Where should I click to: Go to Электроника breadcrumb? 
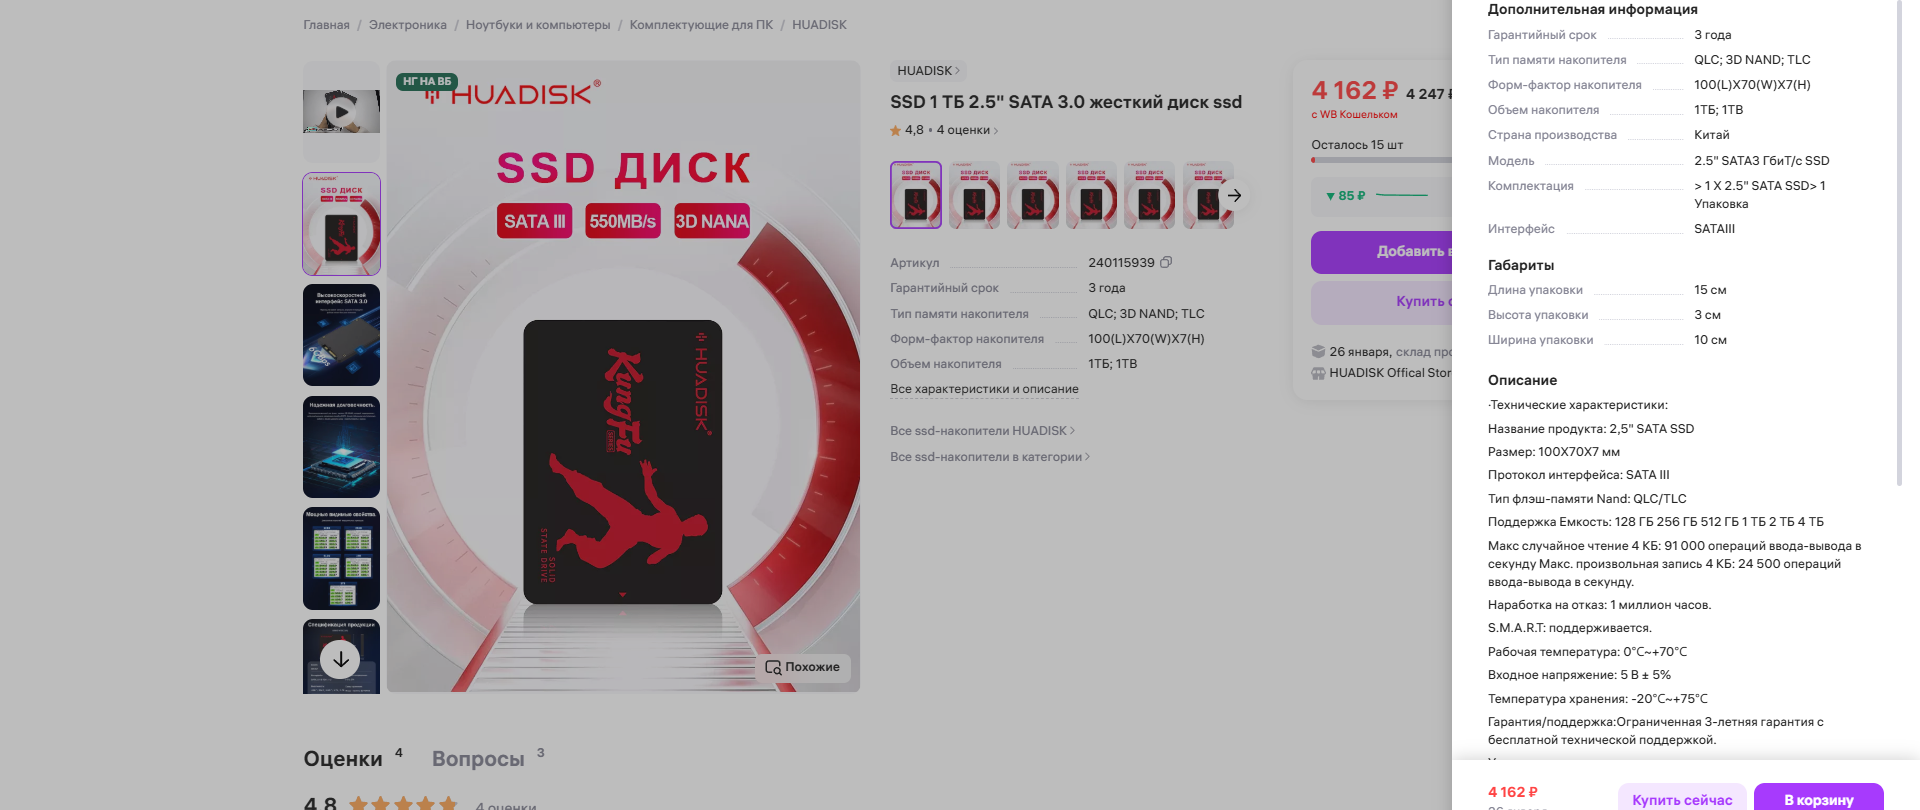tap(408, 25)
